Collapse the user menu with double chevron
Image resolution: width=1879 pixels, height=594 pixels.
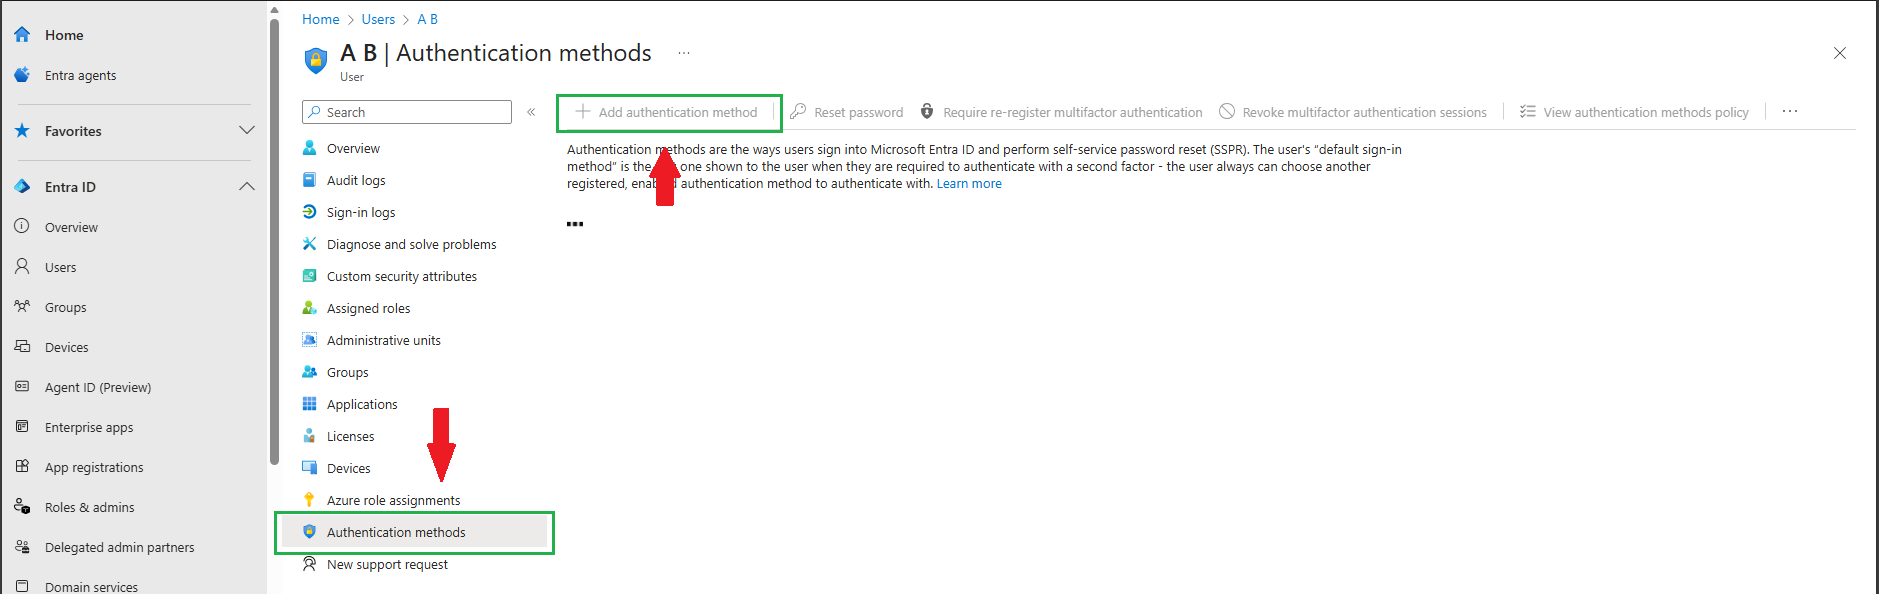click(531, 112)
